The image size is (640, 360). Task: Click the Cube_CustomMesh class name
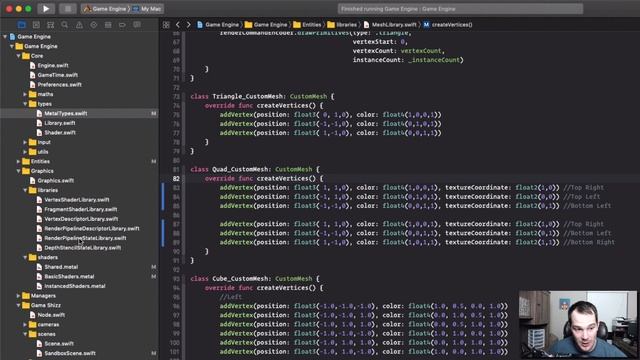(240, 278)
